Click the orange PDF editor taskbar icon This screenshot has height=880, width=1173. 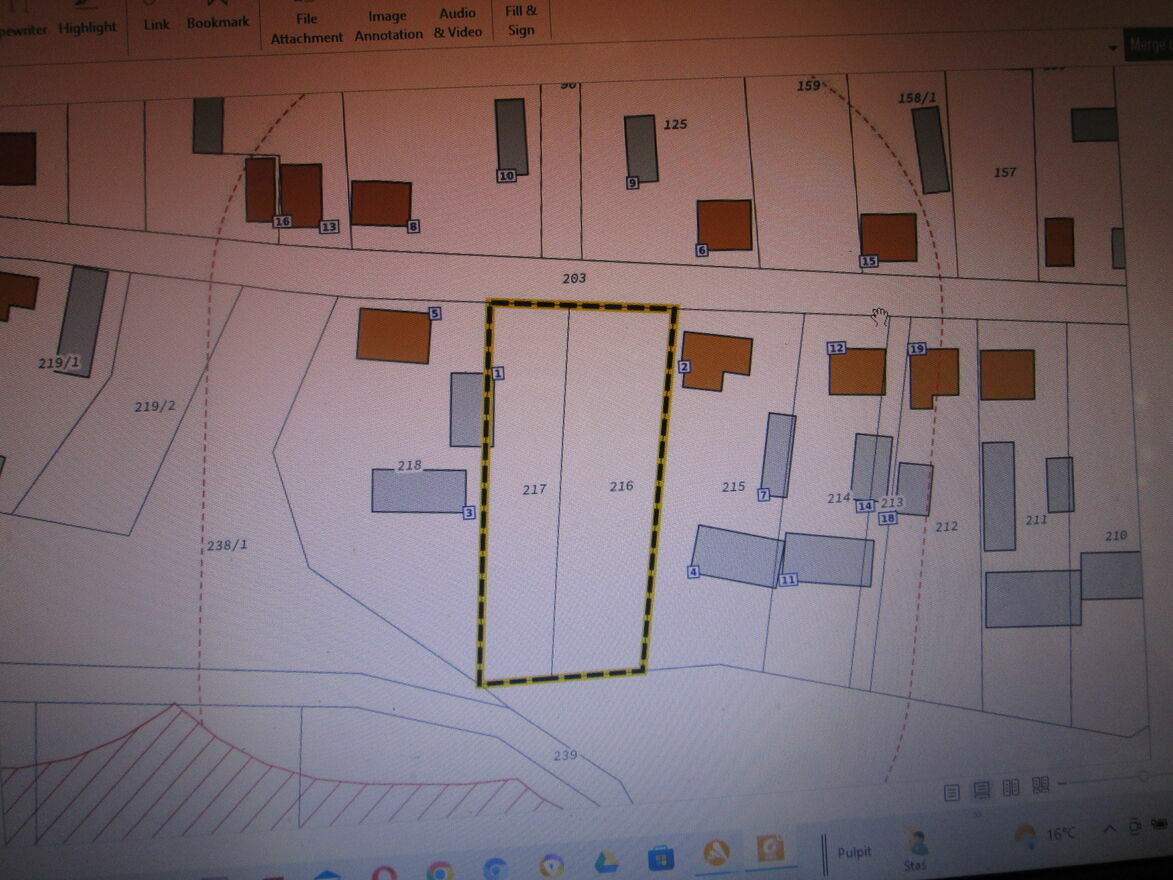771,850
